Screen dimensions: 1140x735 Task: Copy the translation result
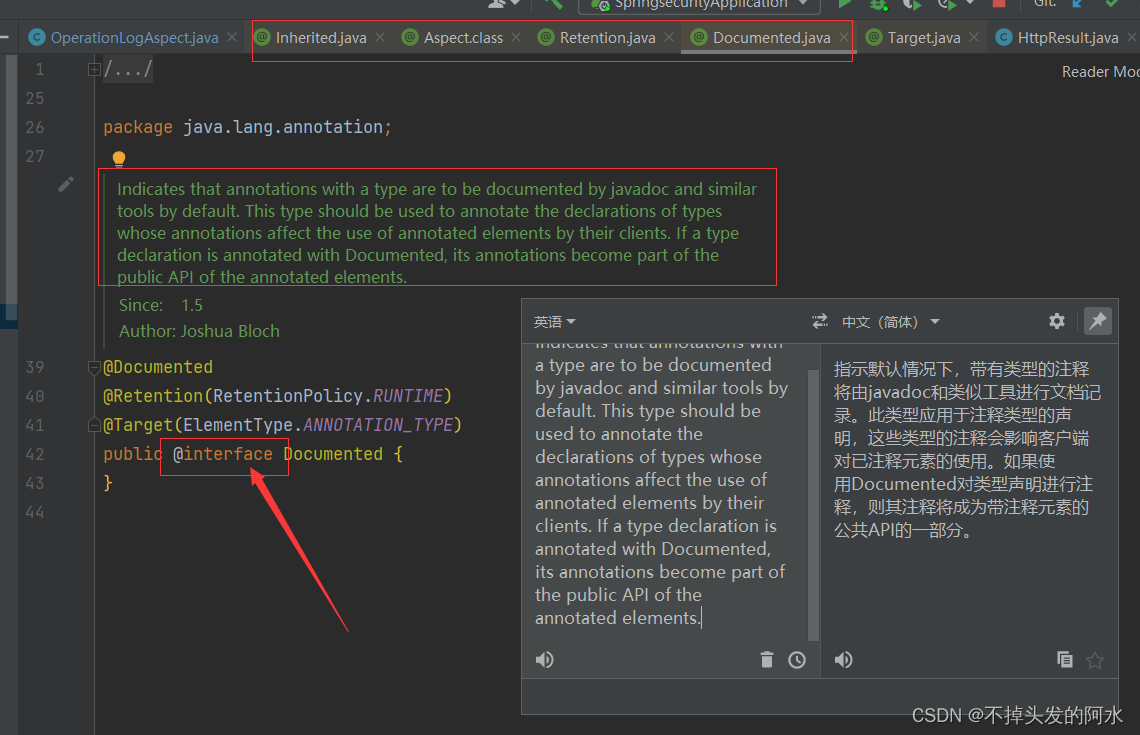[1064, 659]
